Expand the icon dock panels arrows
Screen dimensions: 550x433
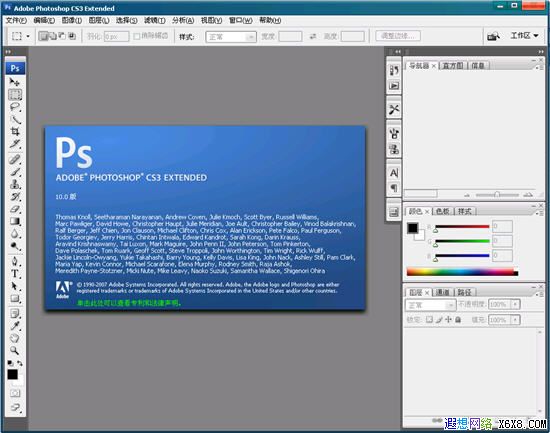click(398, 52)
